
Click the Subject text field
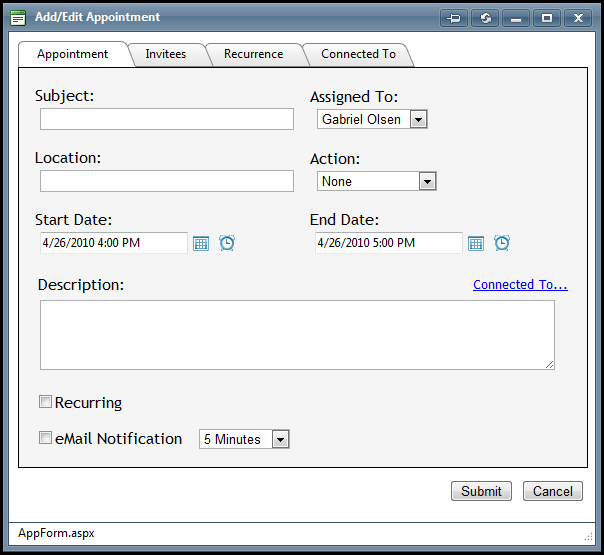point(167,119)
